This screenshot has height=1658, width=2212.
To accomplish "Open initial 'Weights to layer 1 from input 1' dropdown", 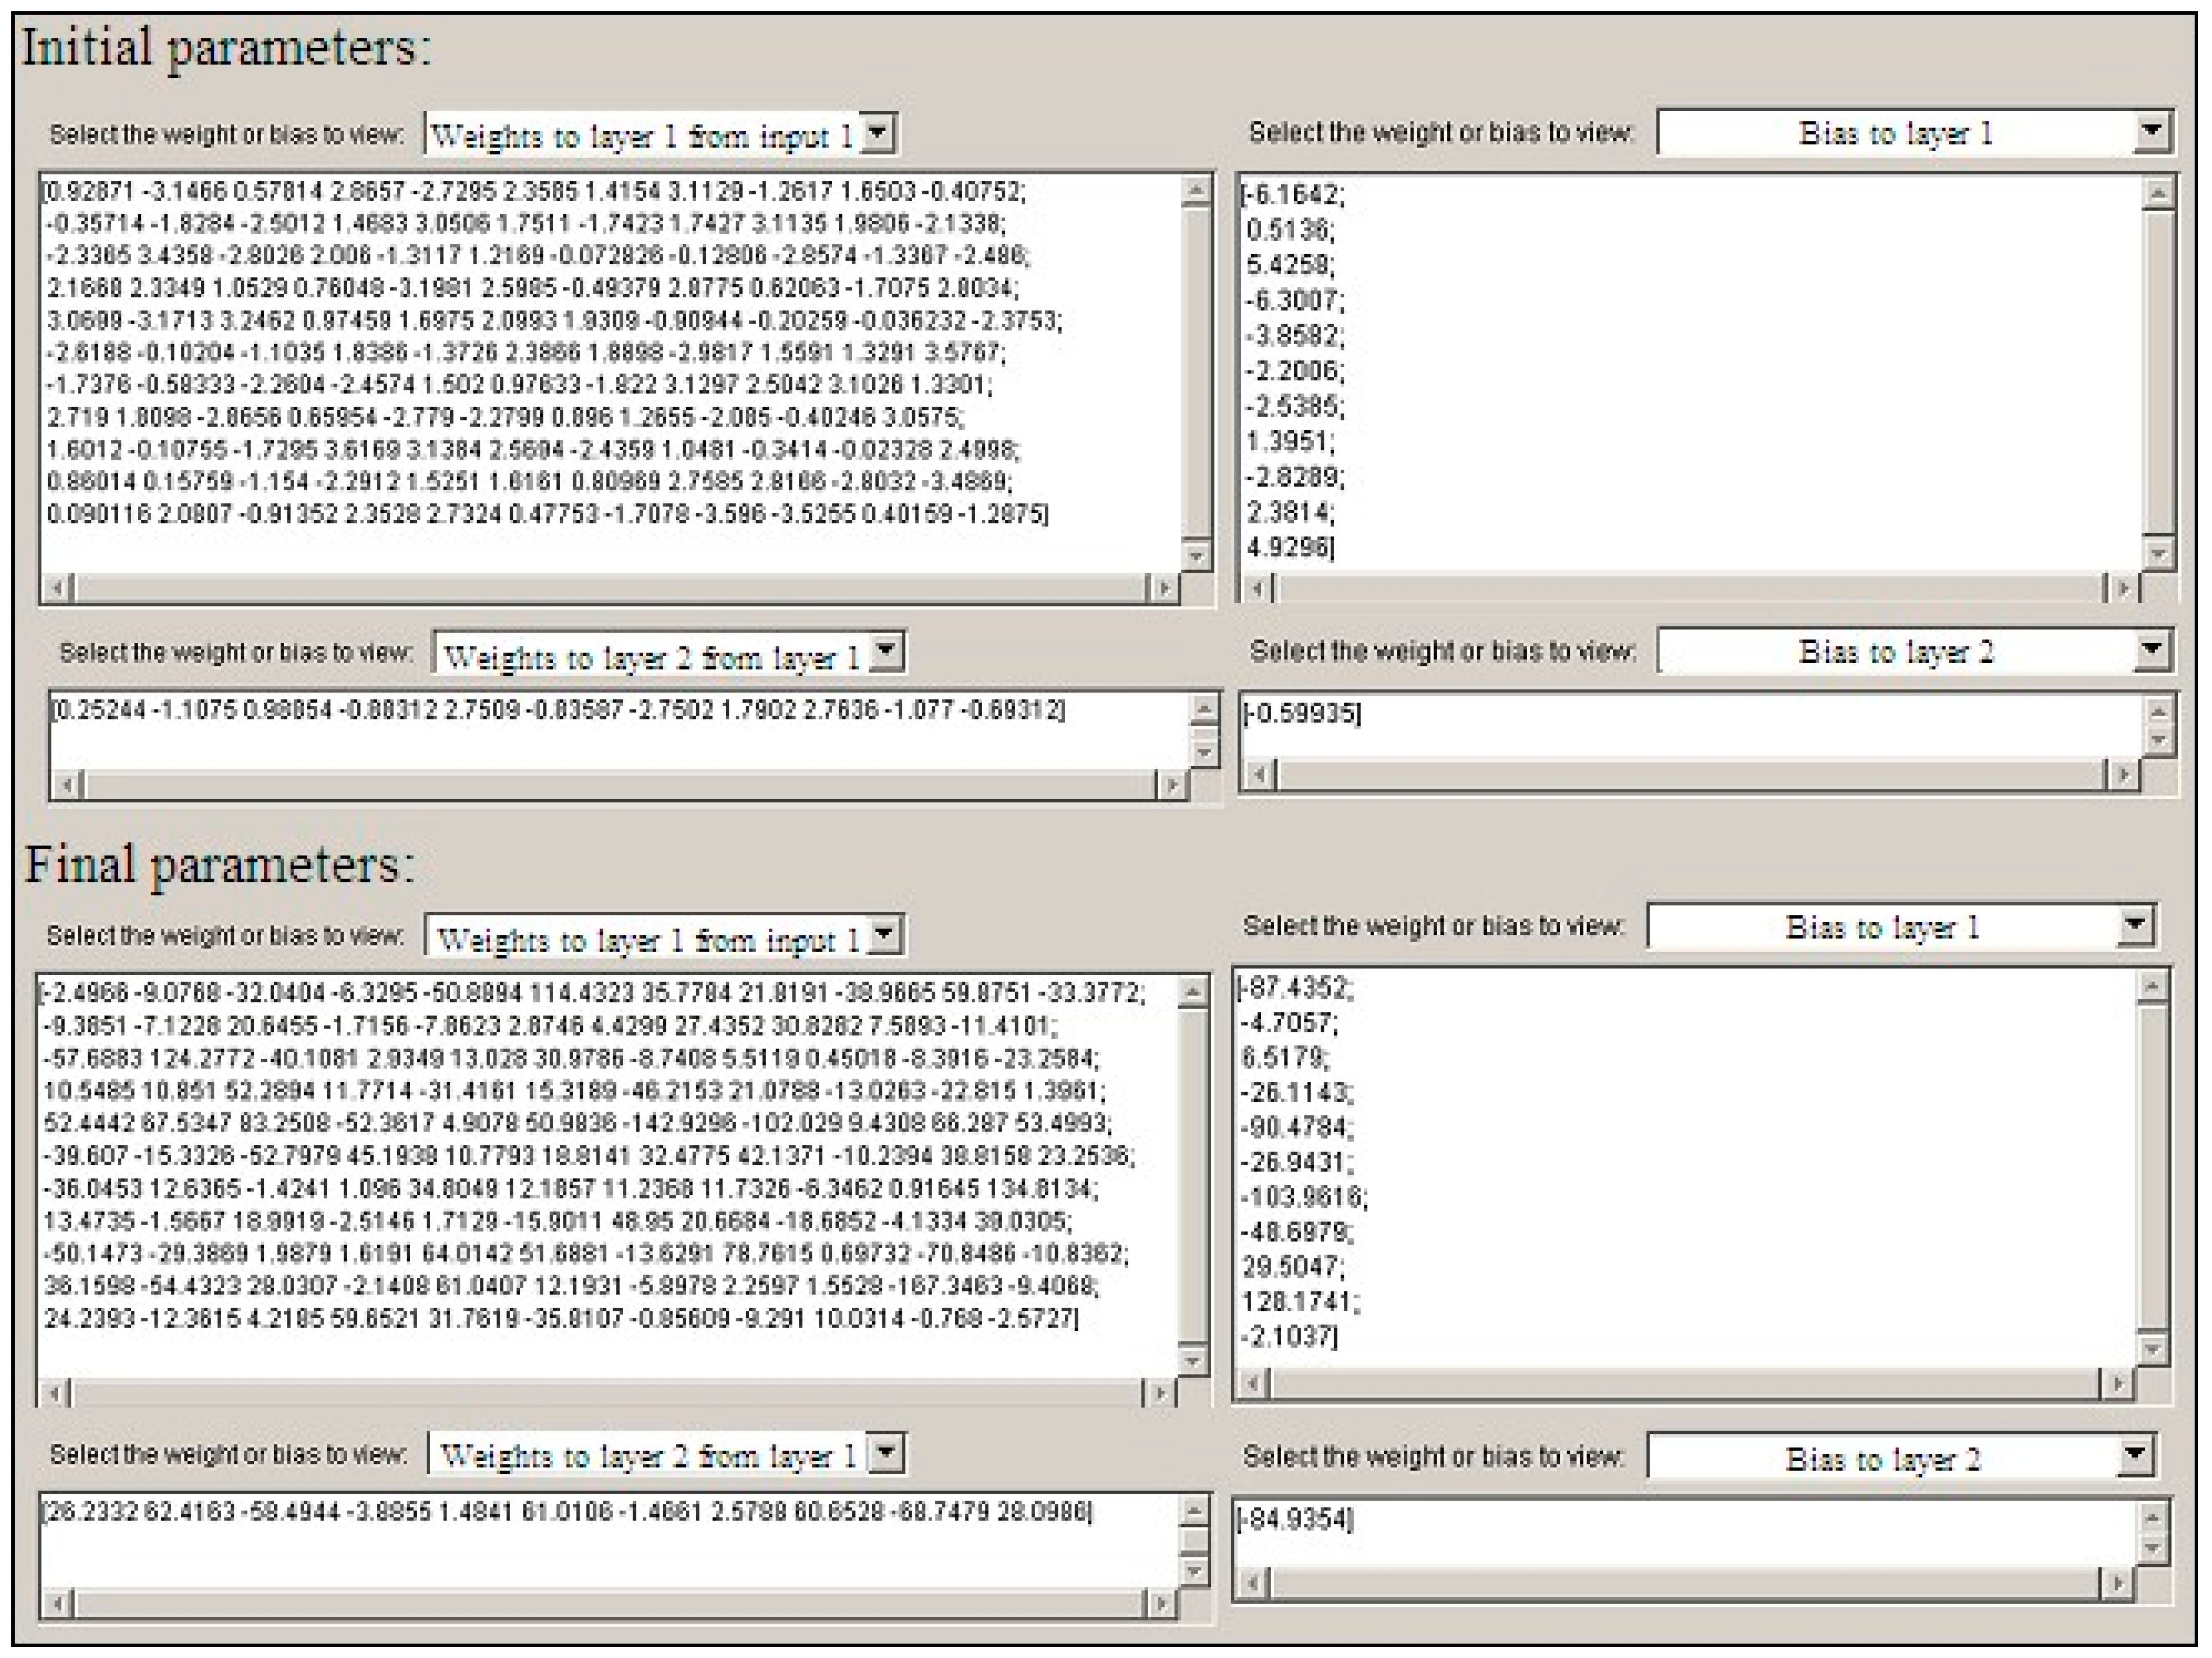I will (x=877, y=133).
